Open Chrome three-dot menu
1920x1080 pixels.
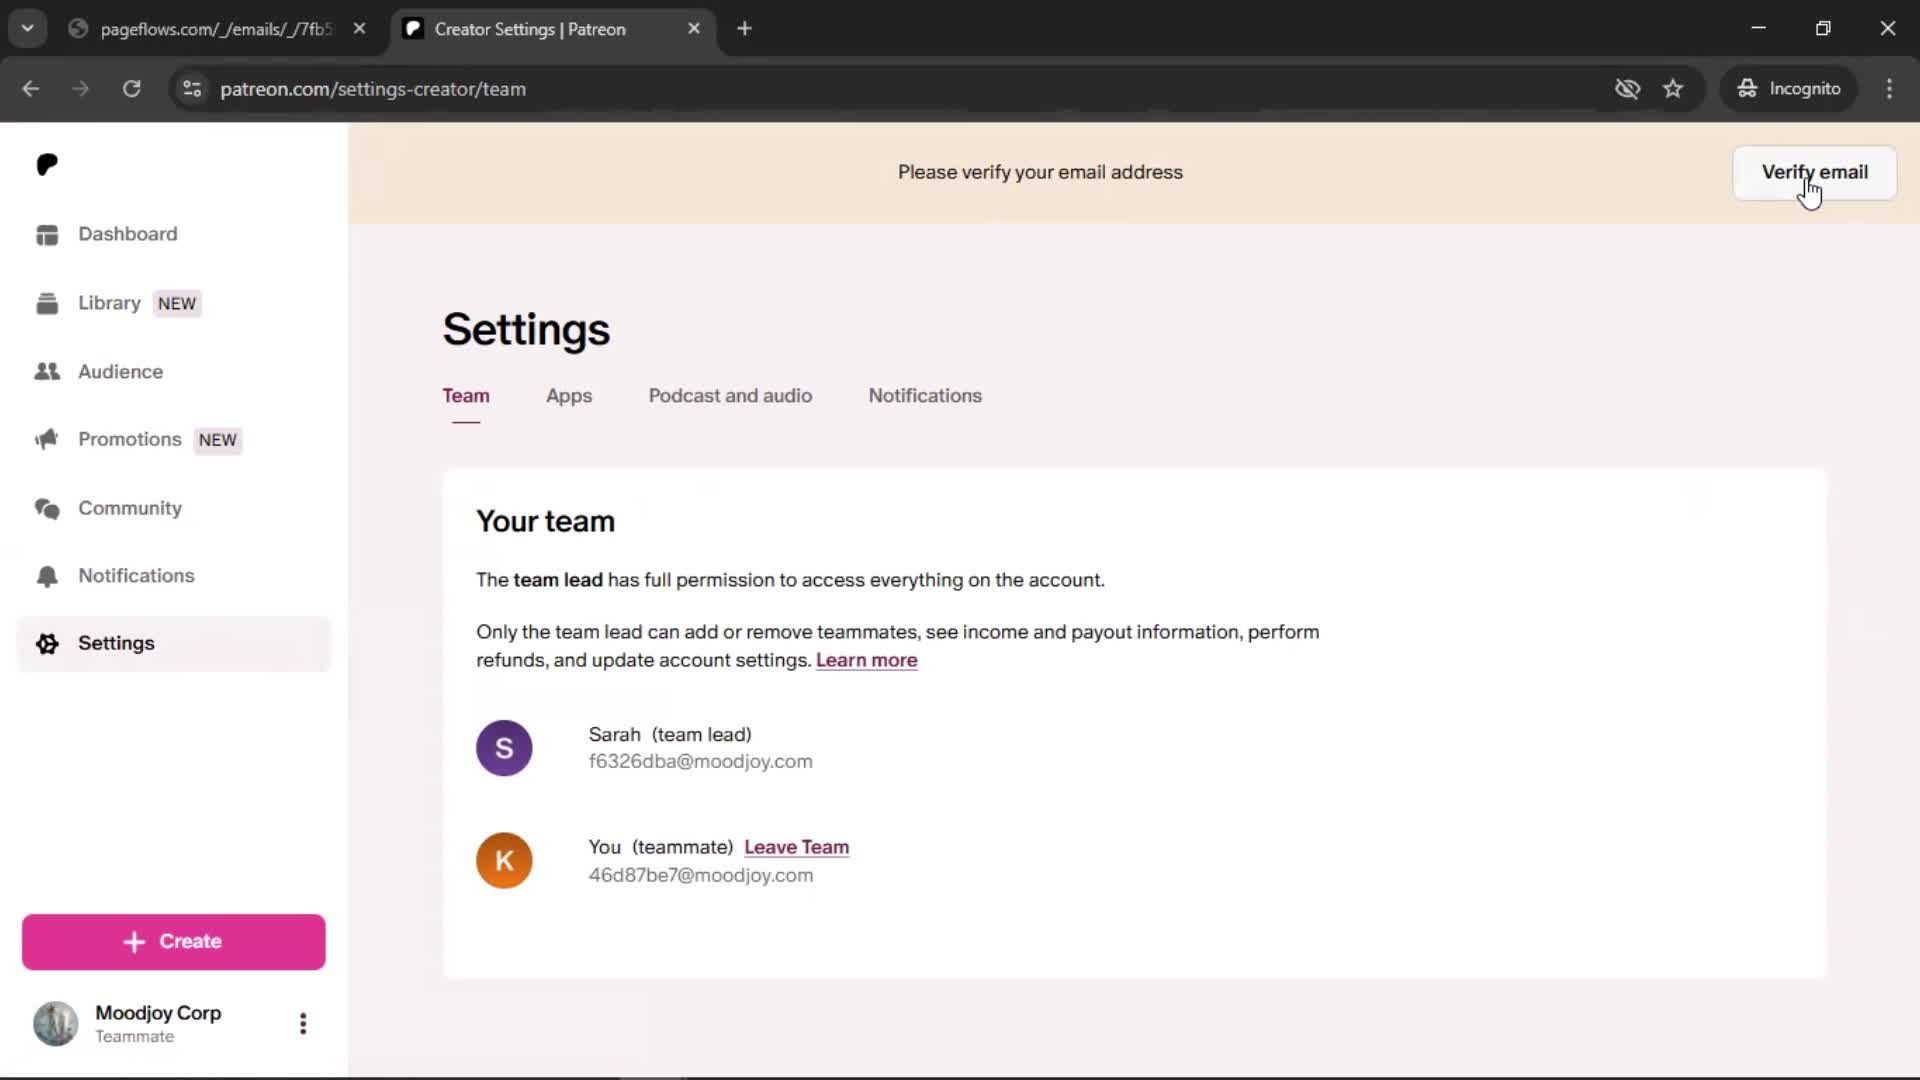coord(1889,89)
